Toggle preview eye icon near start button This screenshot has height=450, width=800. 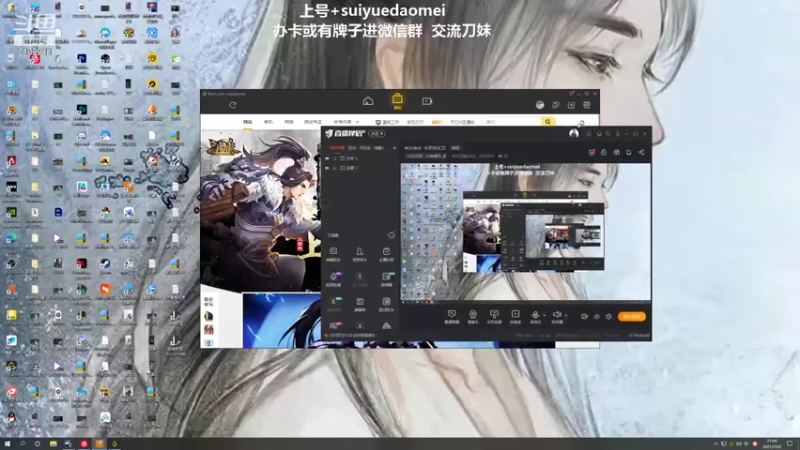point(596,316)
